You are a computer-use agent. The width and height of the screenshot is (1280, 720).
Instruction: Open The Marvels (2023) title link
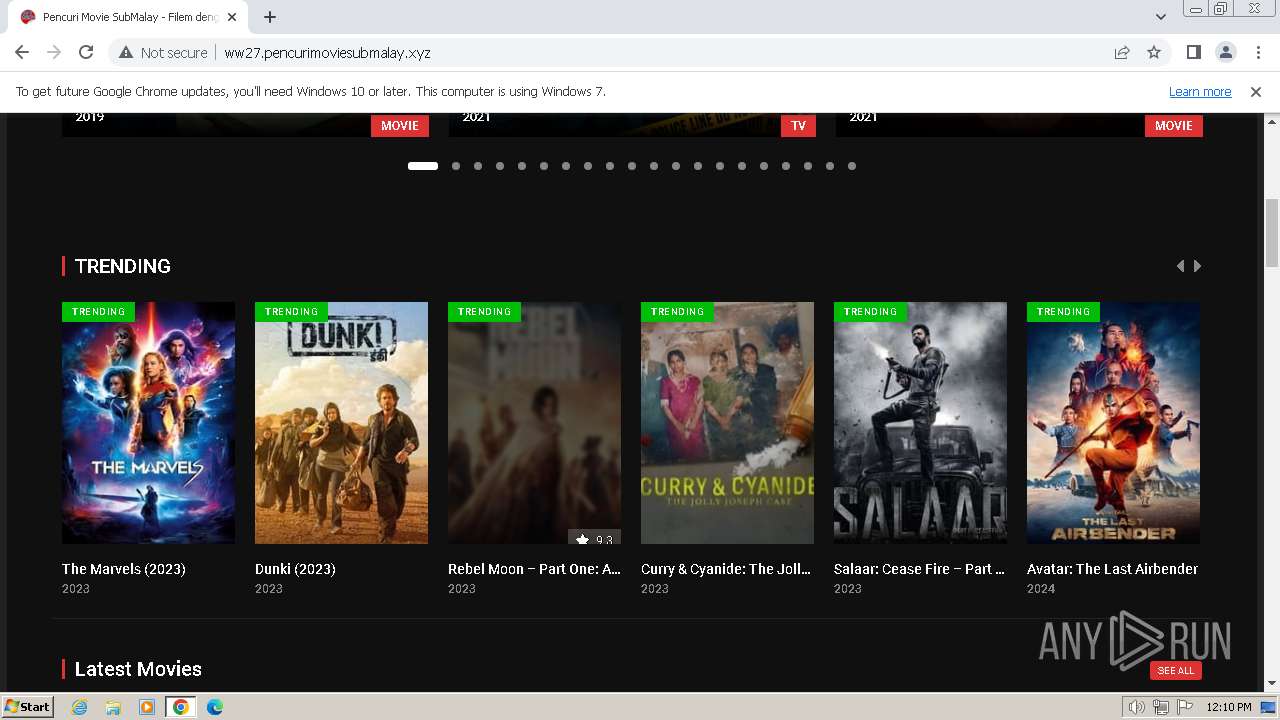tap(124, 569)
